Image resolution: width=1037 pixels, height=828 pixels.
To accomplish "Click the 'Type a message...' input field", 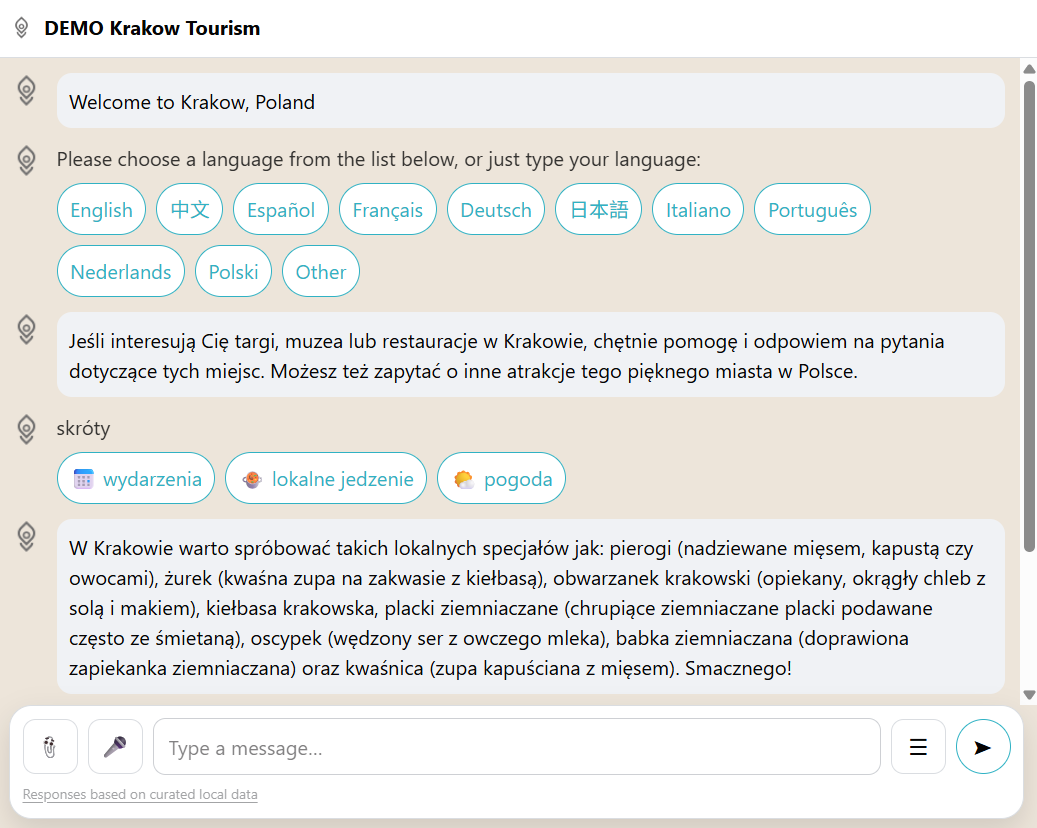I will (x=516, y=747).
